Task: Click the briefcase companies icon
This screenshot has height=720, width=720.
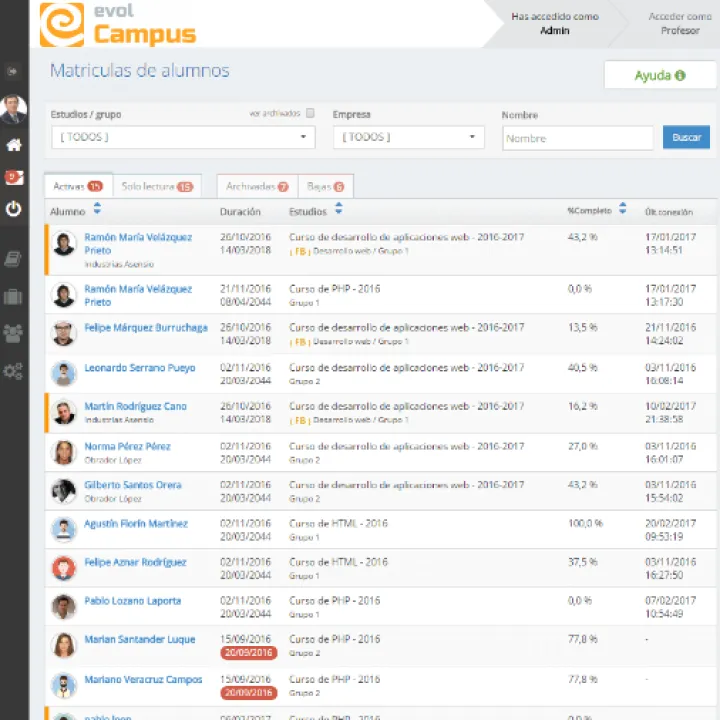Action: click(x=14, y=296)
